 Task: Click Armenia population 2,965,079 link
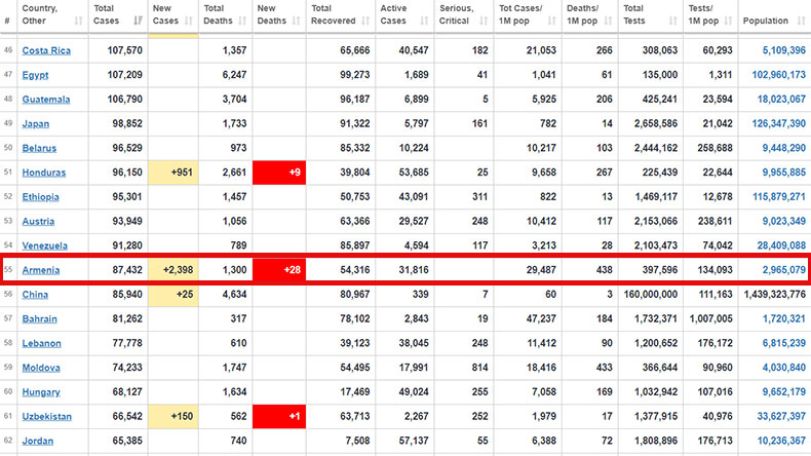pos(784,270)
